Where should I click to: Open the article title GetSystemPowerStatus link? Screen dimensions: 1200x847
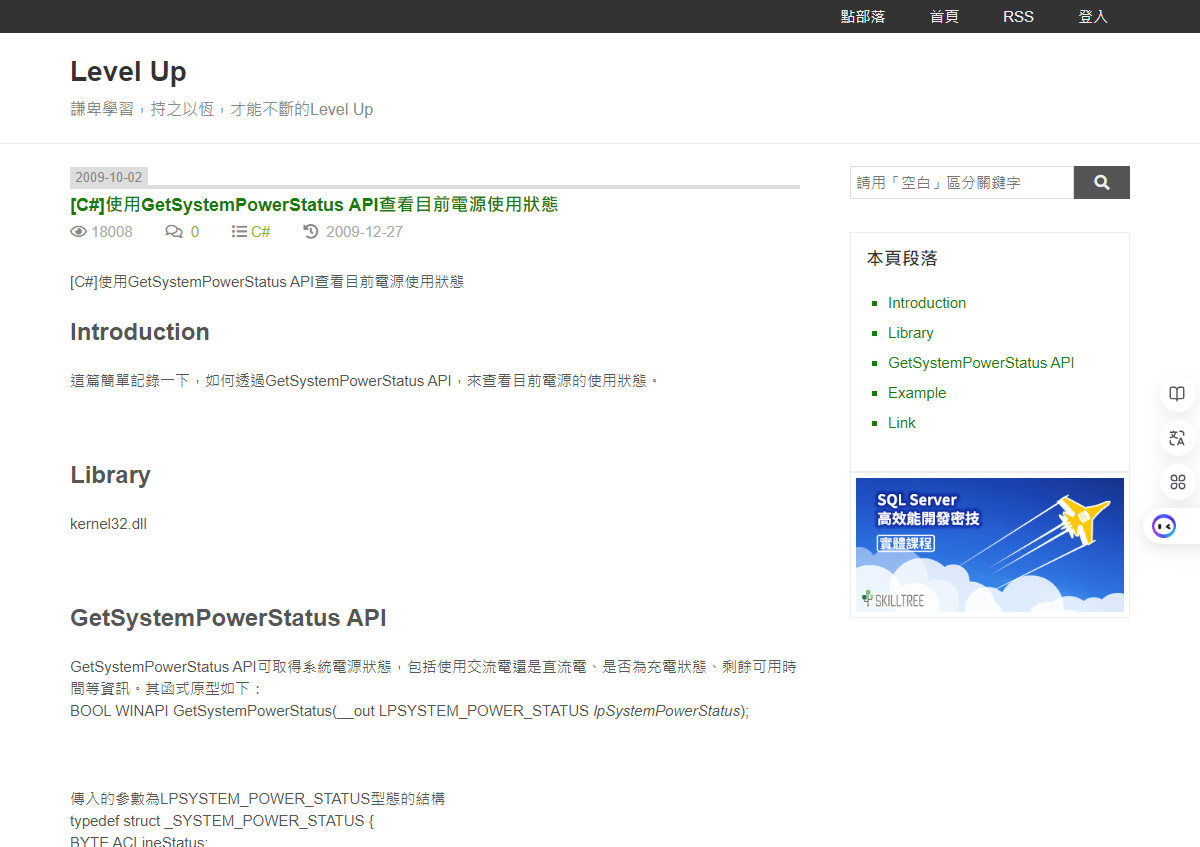[x=314, y=205]
